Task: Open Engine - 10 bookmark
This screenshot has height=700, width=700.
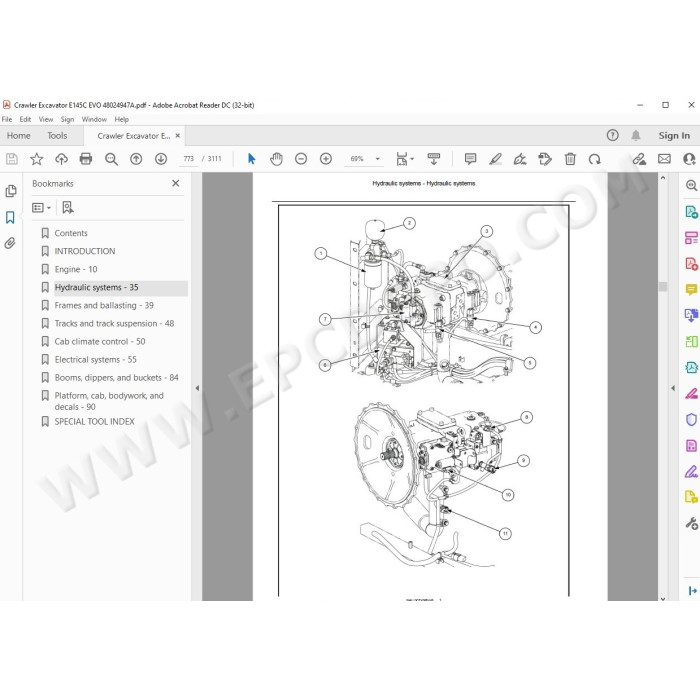Action: click(76, 269)
